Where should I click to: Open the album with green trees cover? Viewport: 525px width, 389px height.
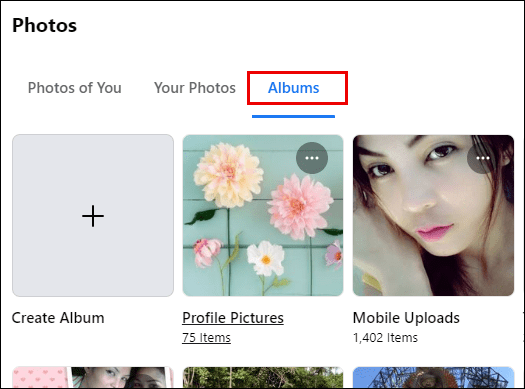click(x=263, y=378)
